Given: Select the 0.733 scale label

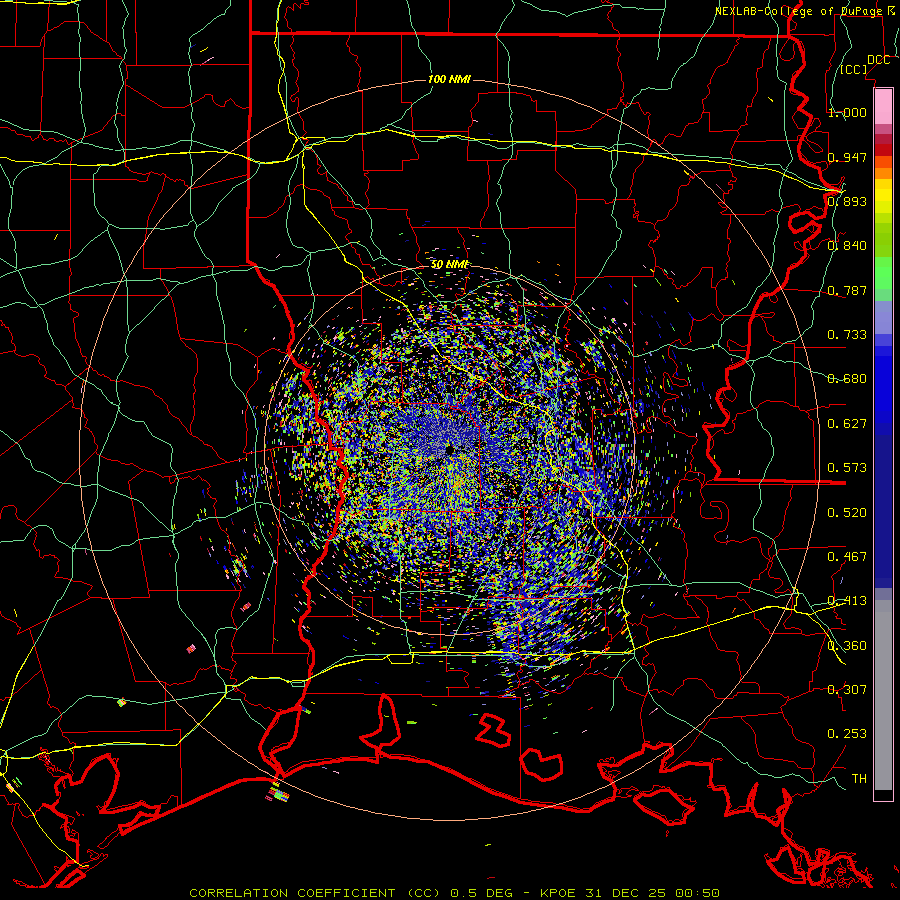Looking at the screenshot, I should click(847, 335).
